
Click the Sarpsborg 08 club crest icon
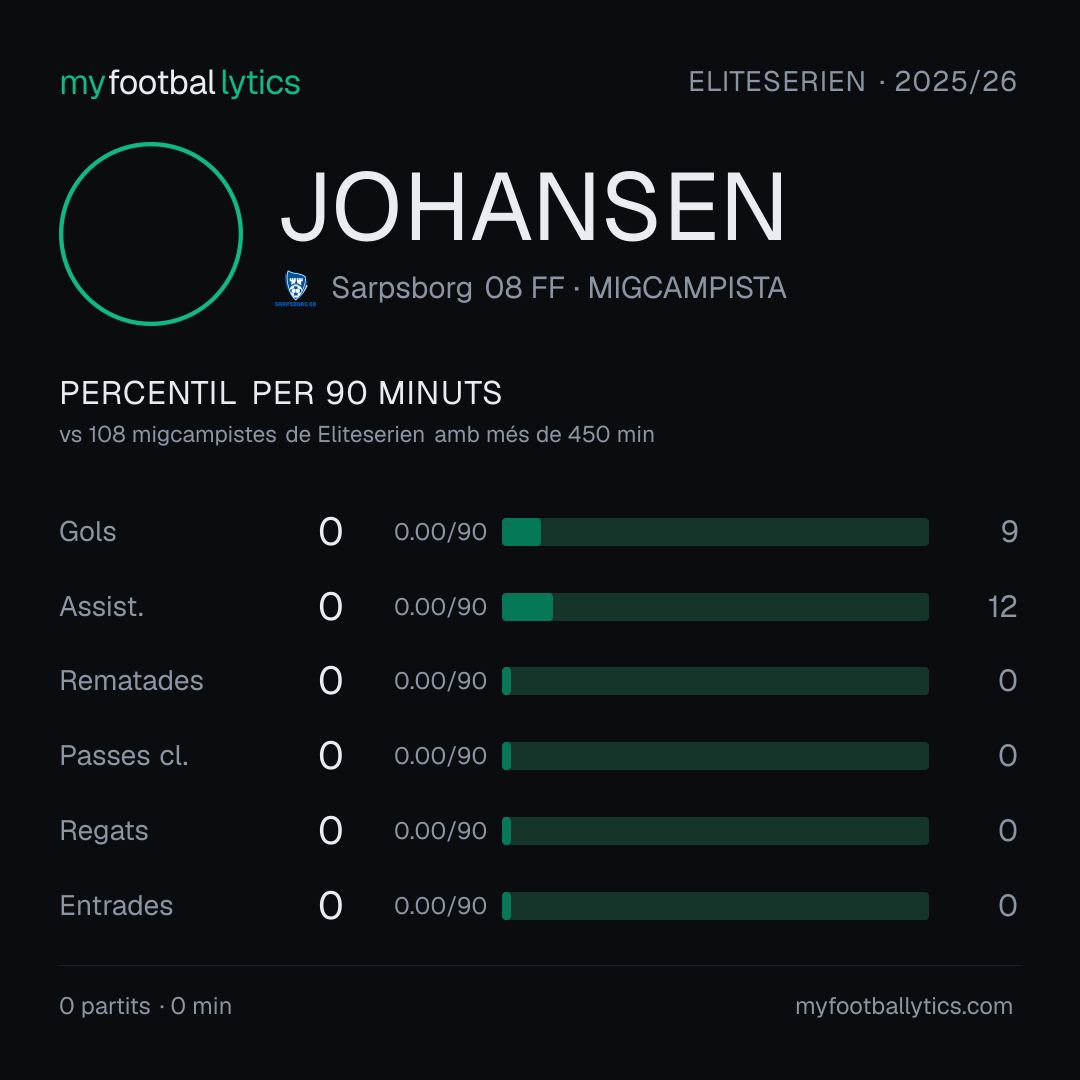tap(295, 289)
